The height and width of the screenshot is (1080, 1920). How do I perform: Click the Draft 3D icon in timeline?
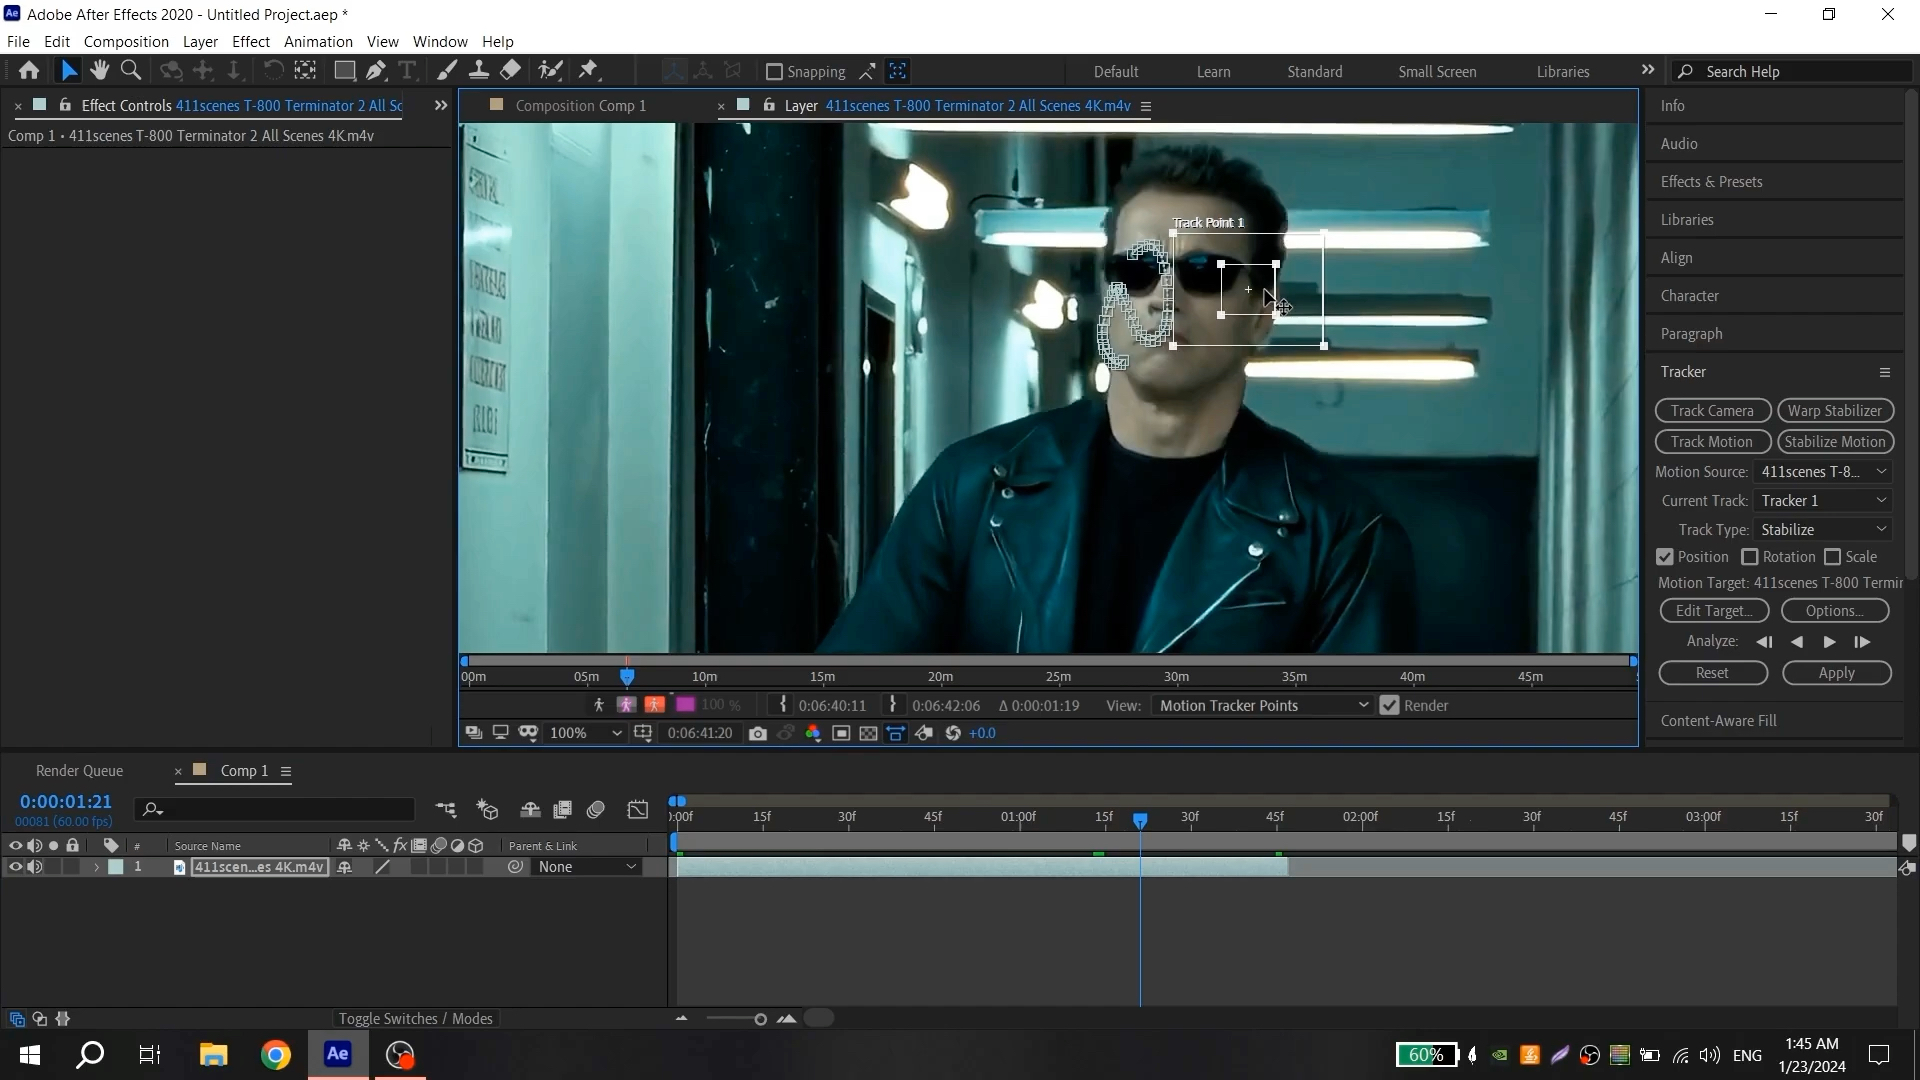[x=487, y=810]
